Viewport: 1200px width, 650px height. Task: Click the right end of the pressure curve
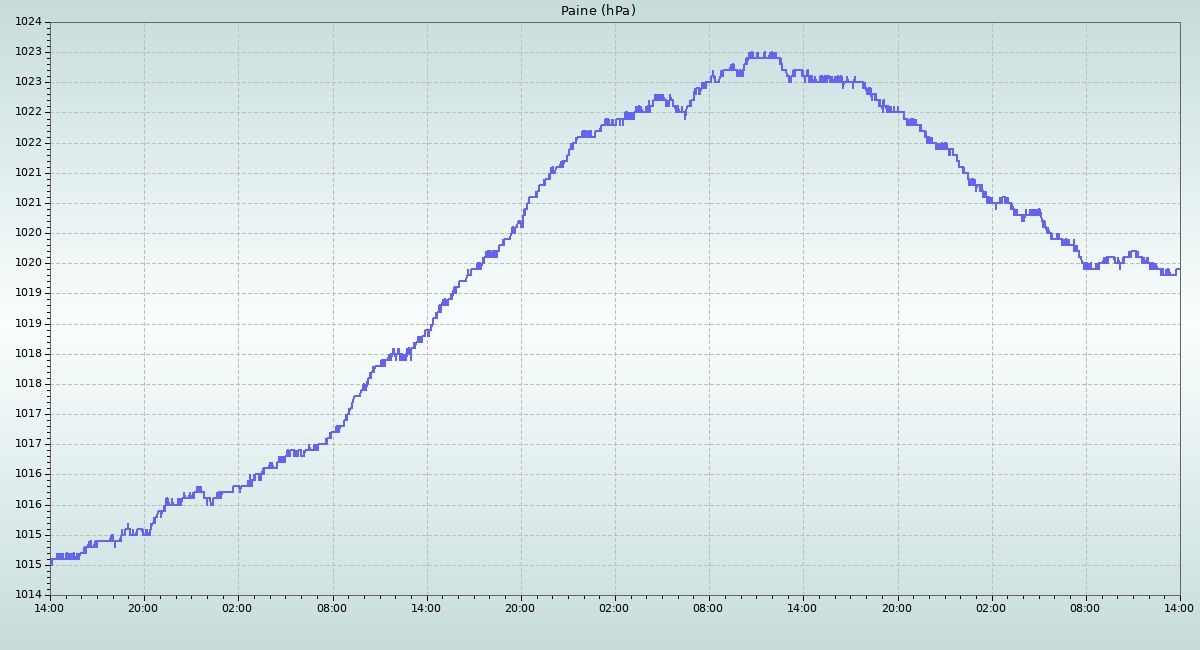point(1179,270)
